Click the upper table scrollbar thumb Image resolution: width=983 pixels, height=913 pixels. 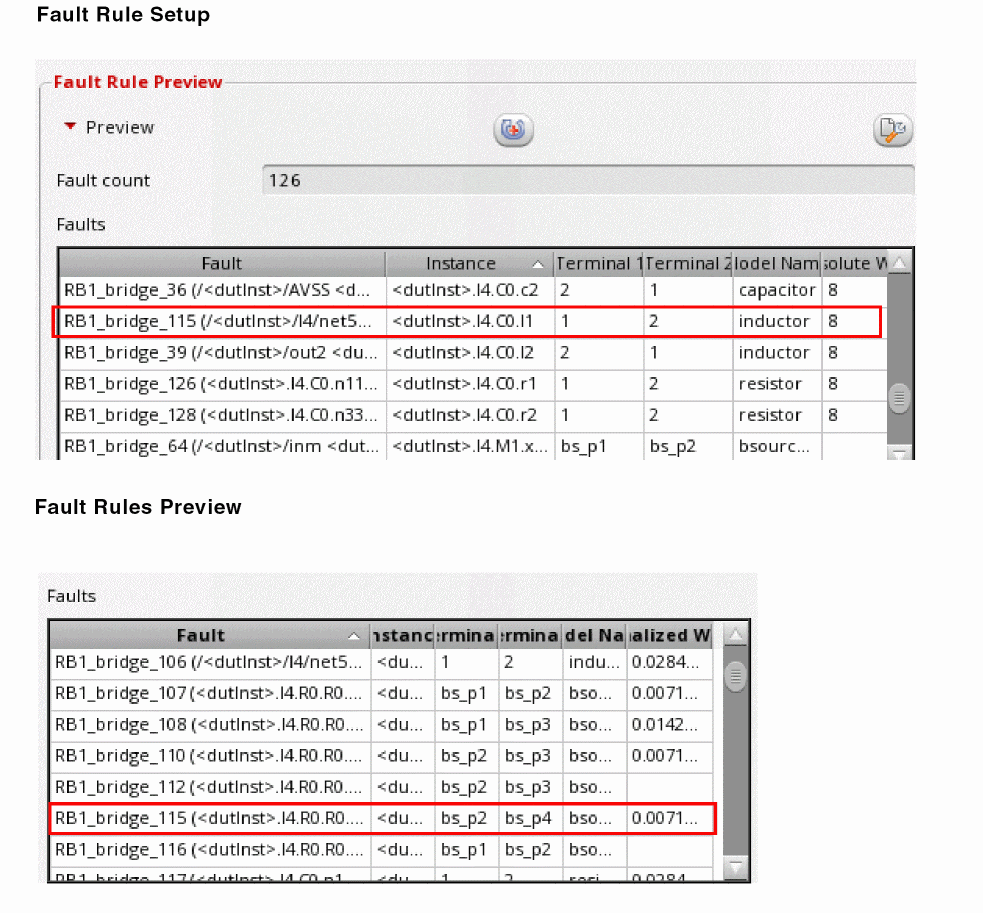[x=900, y=398]
